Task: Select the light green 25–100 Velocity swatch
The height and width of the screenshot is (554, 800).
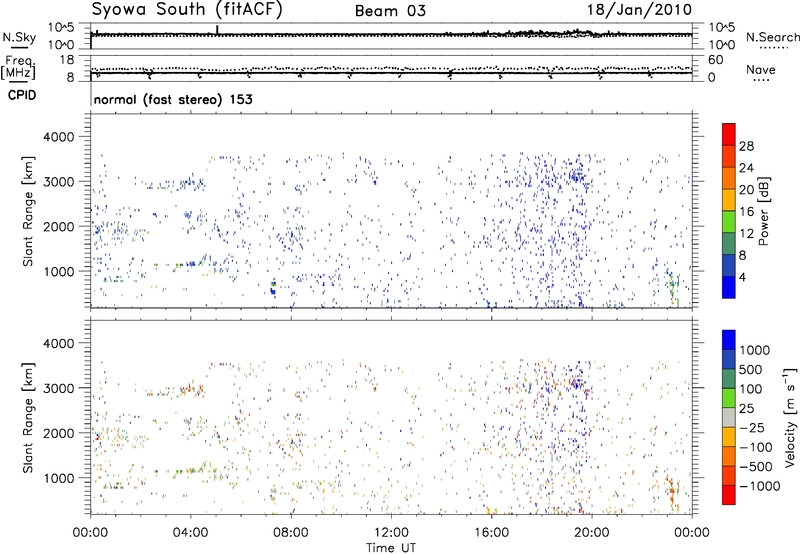Action: pyautogui.click(x=729, y=399)
